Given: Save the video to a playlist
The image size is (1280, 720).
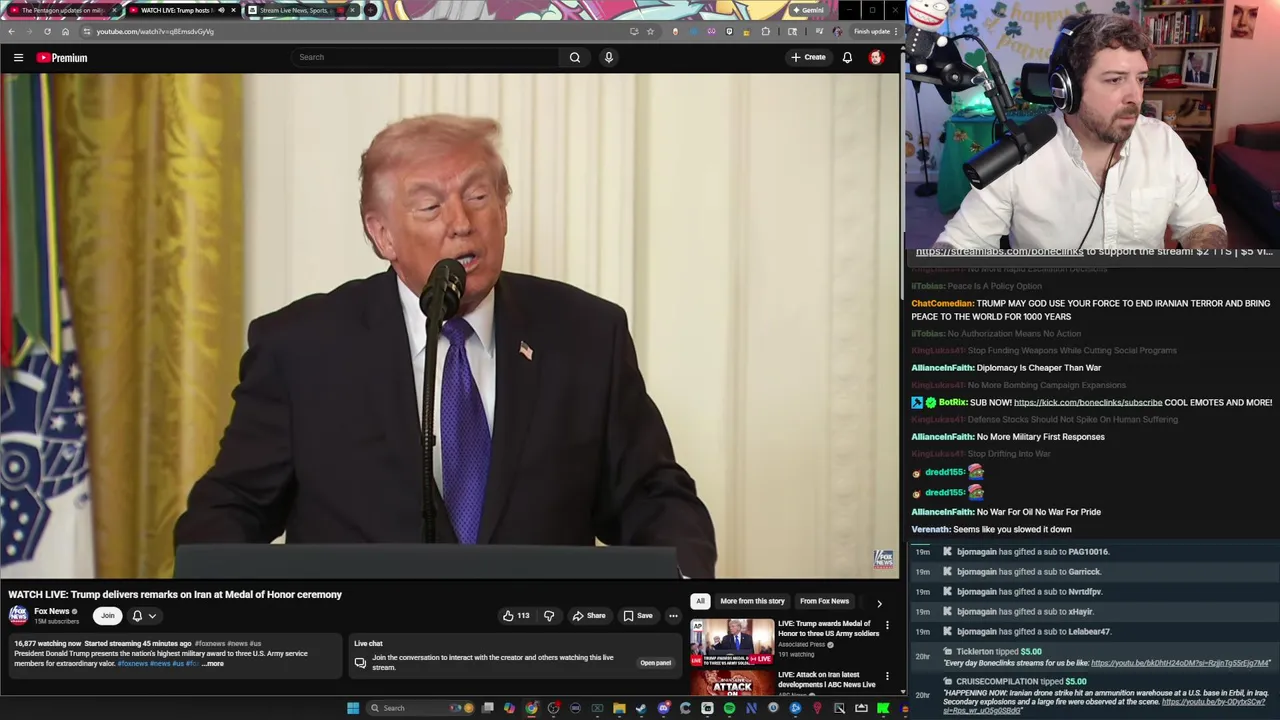Looking at the screenshot, I should point(637,616).
